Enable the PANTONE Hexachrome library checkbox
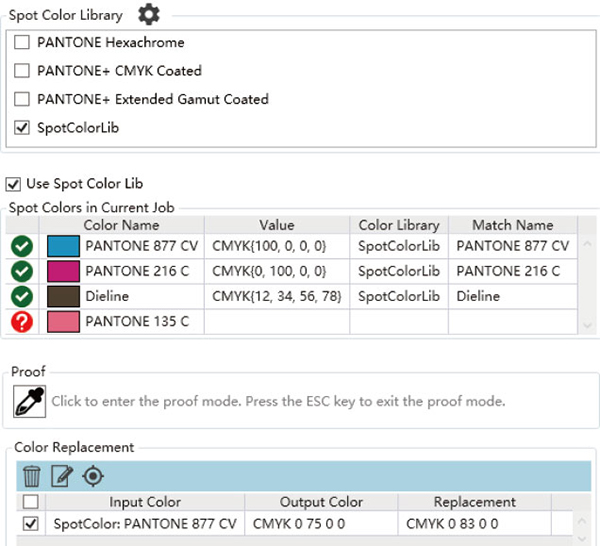Image resolution: width=600 pixels, height=546 pixels. point(22,43)
